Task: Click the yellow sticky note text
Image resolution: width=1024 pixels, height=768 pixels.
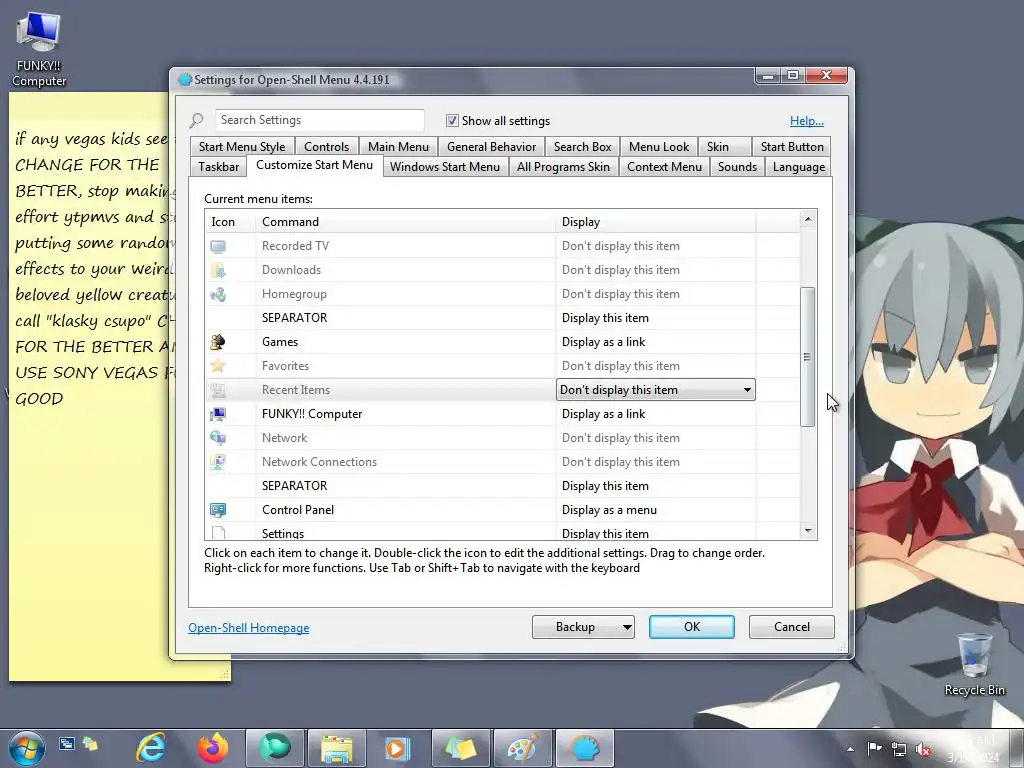Action: [91, 268]
